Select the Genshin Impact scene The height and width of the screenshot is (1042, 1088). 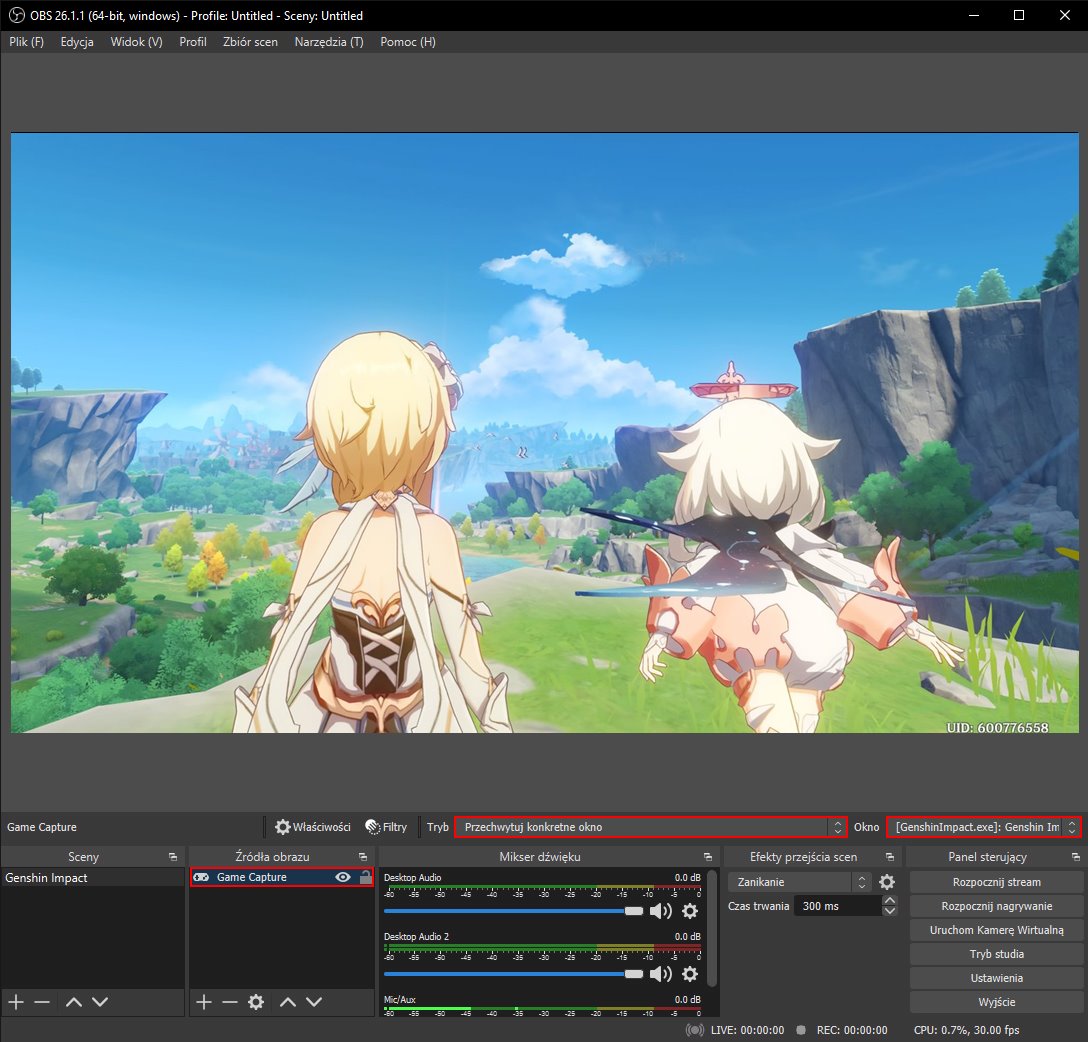[x=92, y=878]
